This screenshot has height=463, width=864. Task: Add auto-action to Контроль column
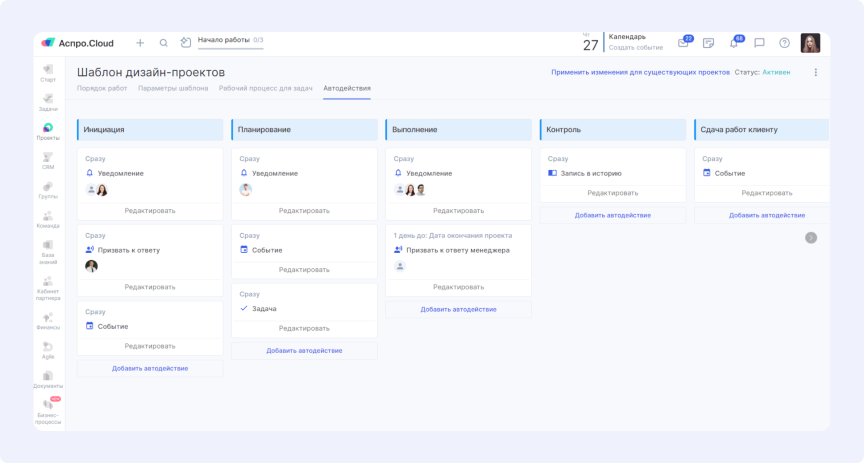[x=613, y=216]
